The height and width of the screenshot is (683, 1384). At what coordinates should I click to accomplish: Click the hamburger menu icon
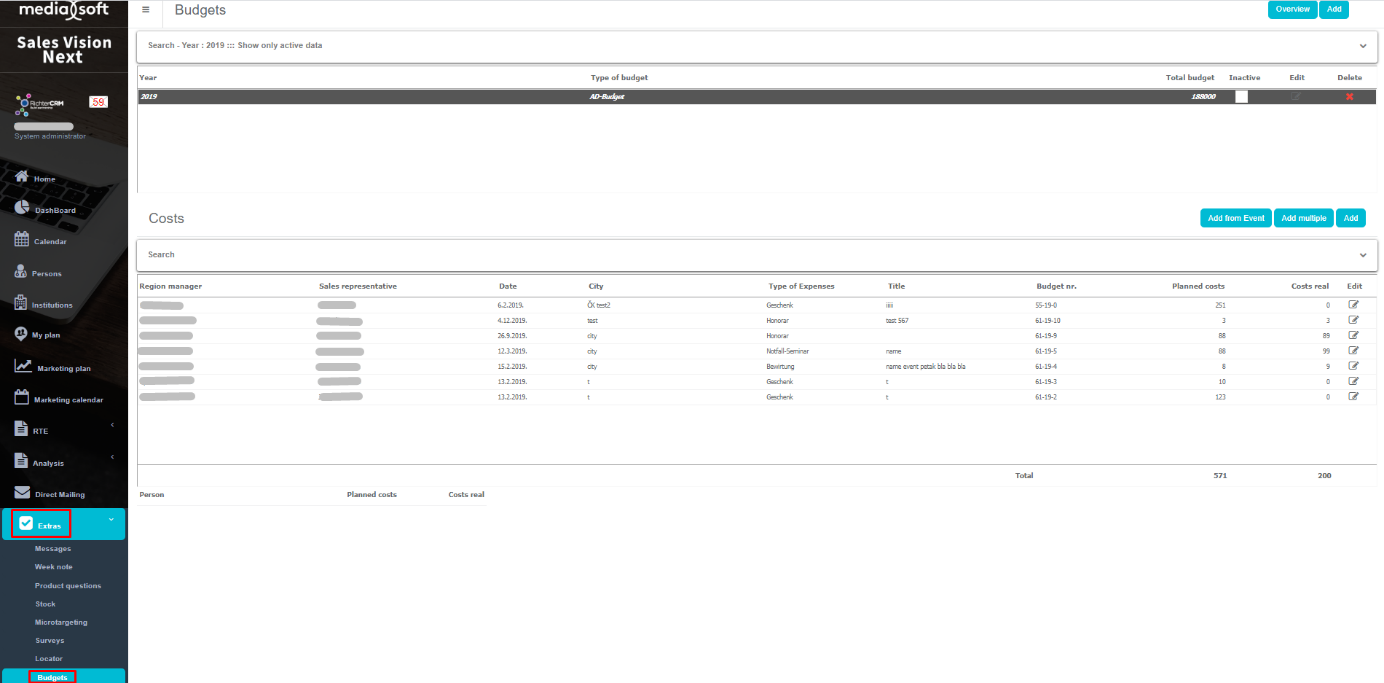point(146,10)
